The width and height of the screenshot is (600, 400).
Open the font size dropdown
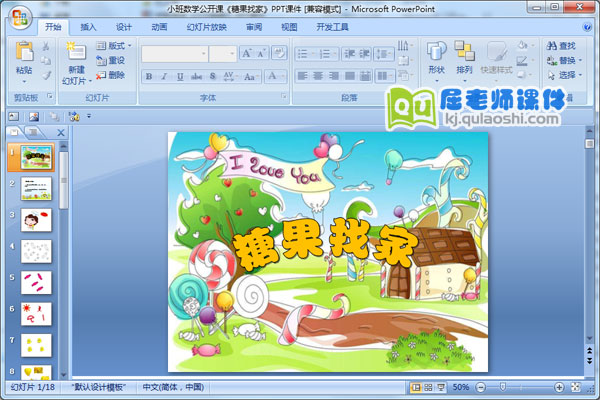(232, 54)
